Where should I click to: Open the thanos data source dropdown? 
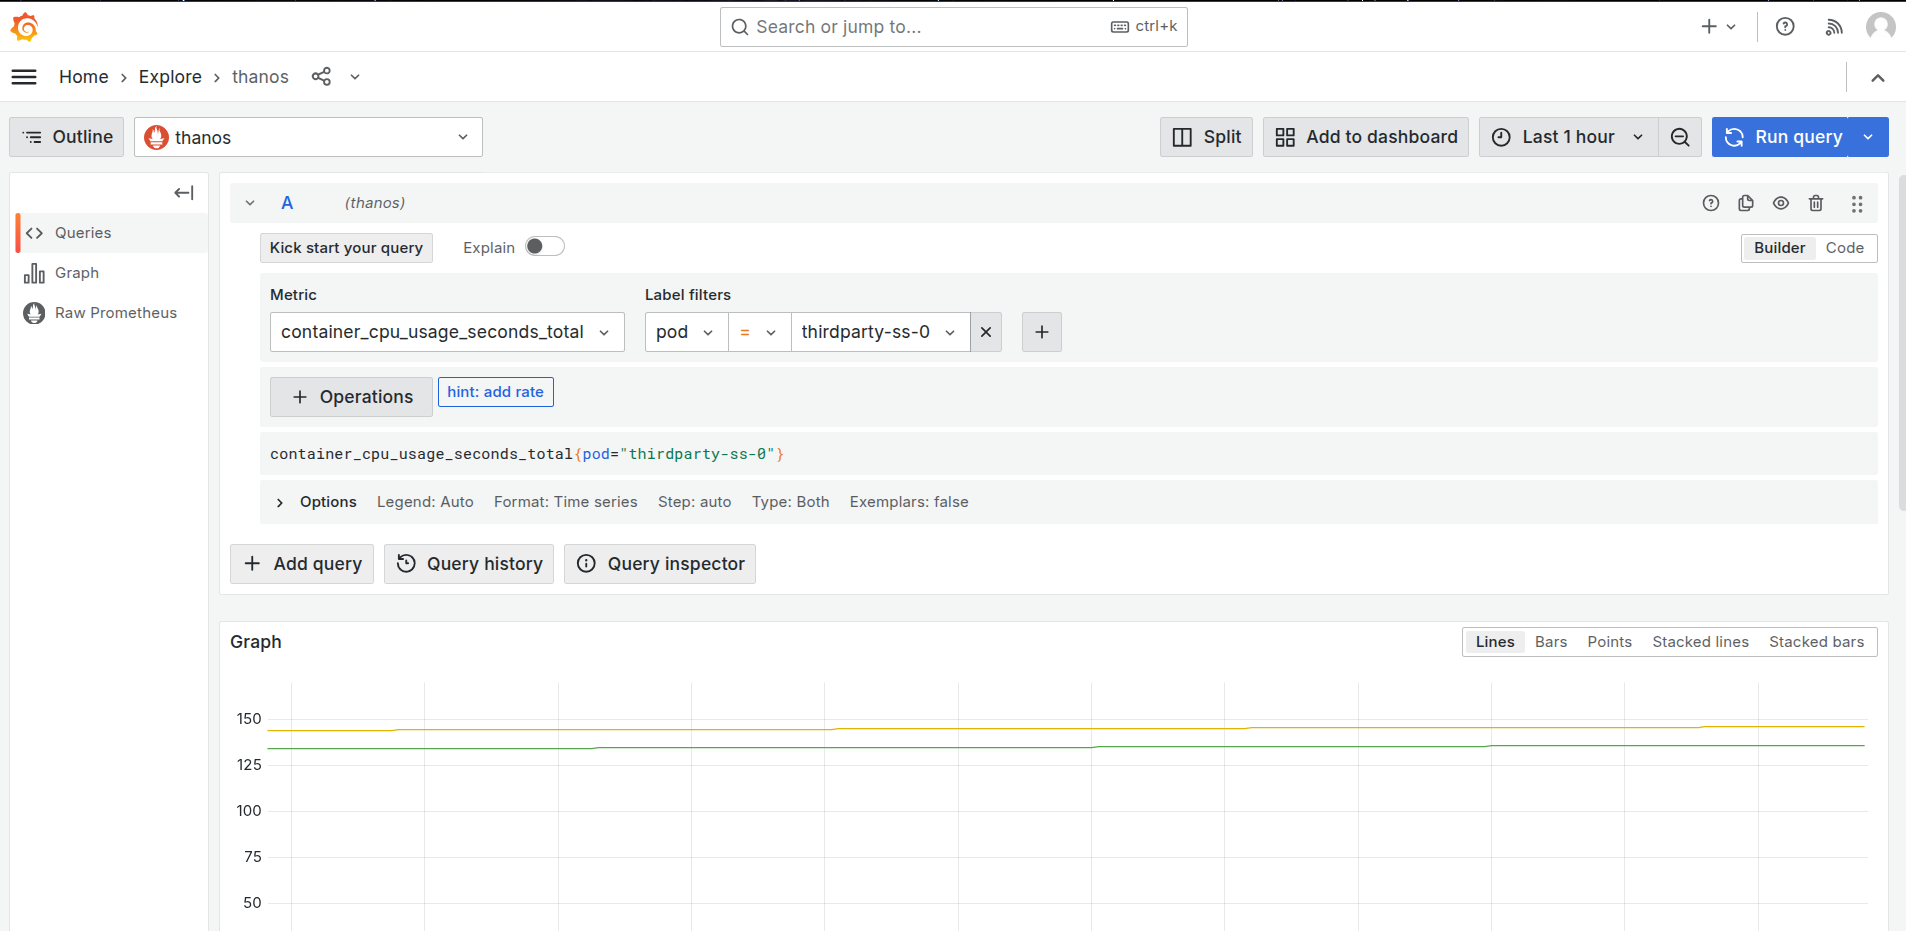pyautogui.click(x=308, y=137)
